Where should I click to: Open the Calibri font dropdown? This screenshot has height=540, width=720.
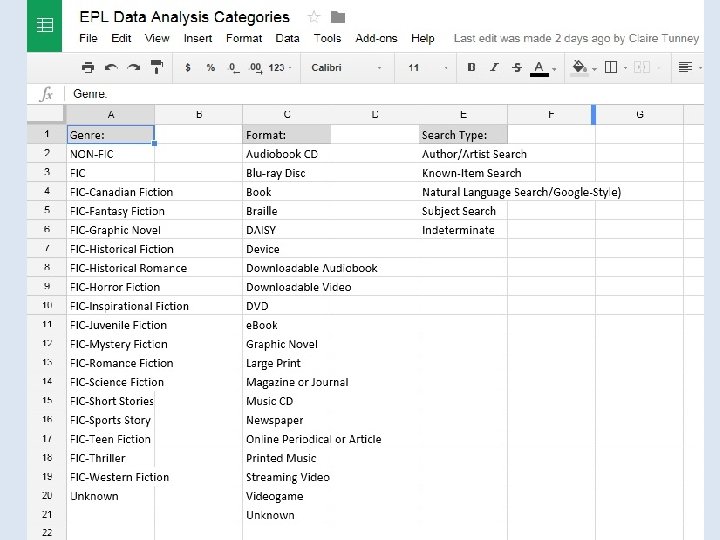click(347, 68)
